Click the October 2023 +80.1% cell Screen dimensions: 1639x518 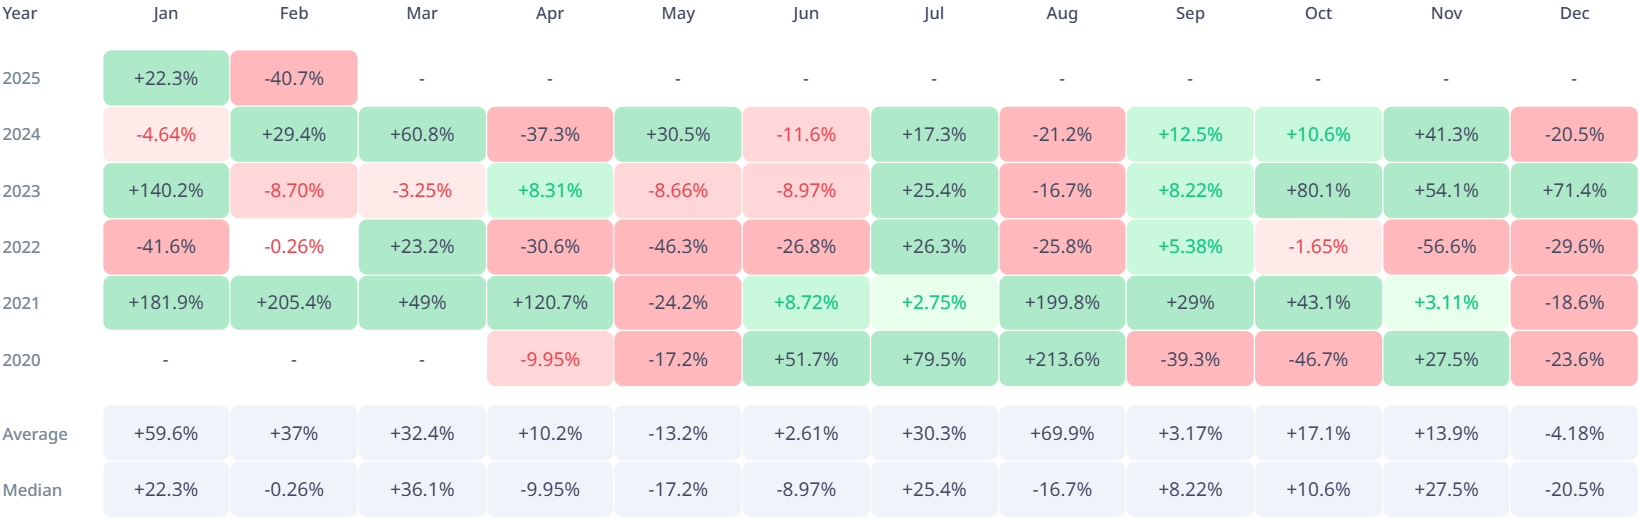pyautogui.click(x=1318, y=190)
